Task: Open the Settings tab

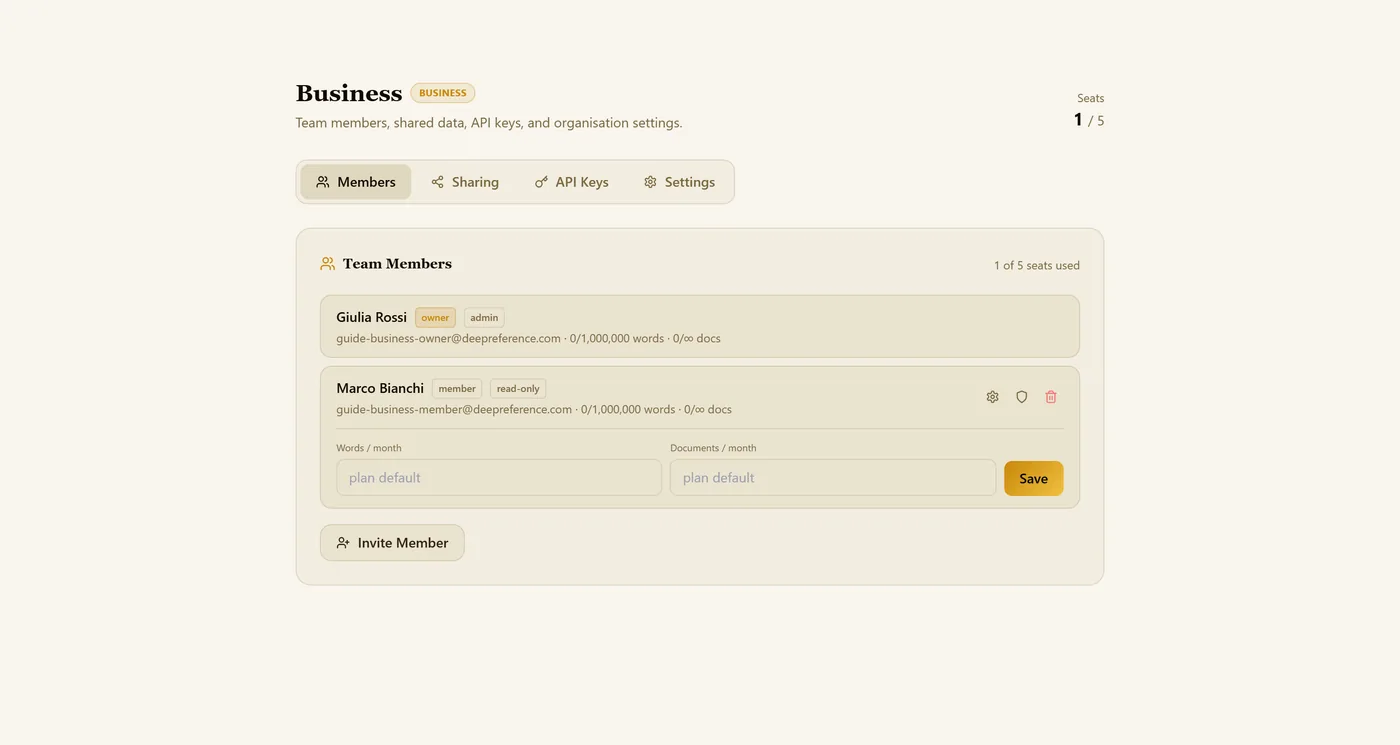Action: [679, 182]
